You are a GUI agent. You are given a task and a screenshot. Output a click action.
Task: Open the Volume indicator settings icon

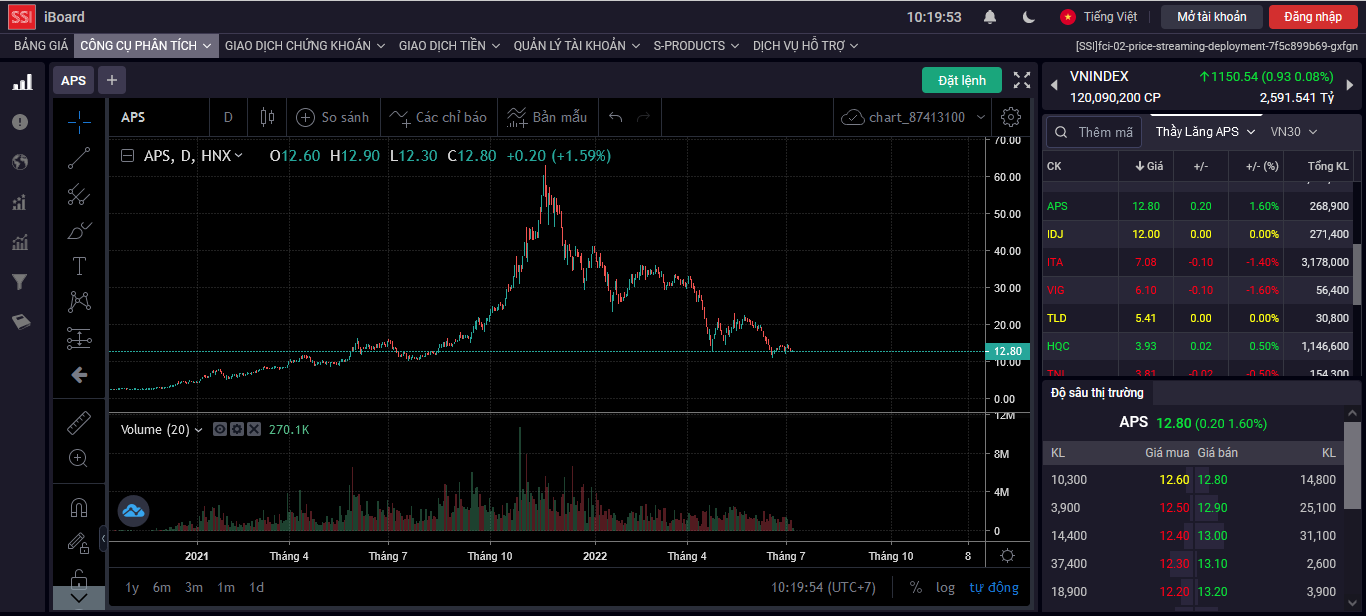237,429
